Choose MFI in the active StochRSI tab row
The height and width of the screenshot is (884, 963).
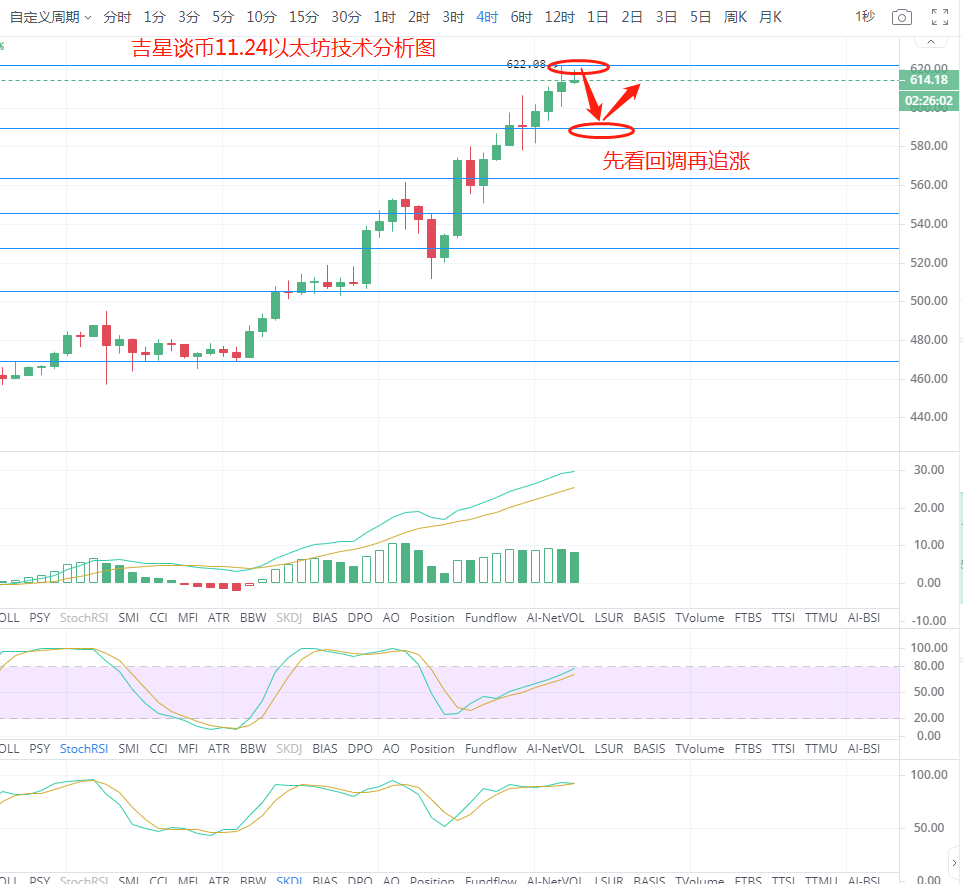click(188, 748)
